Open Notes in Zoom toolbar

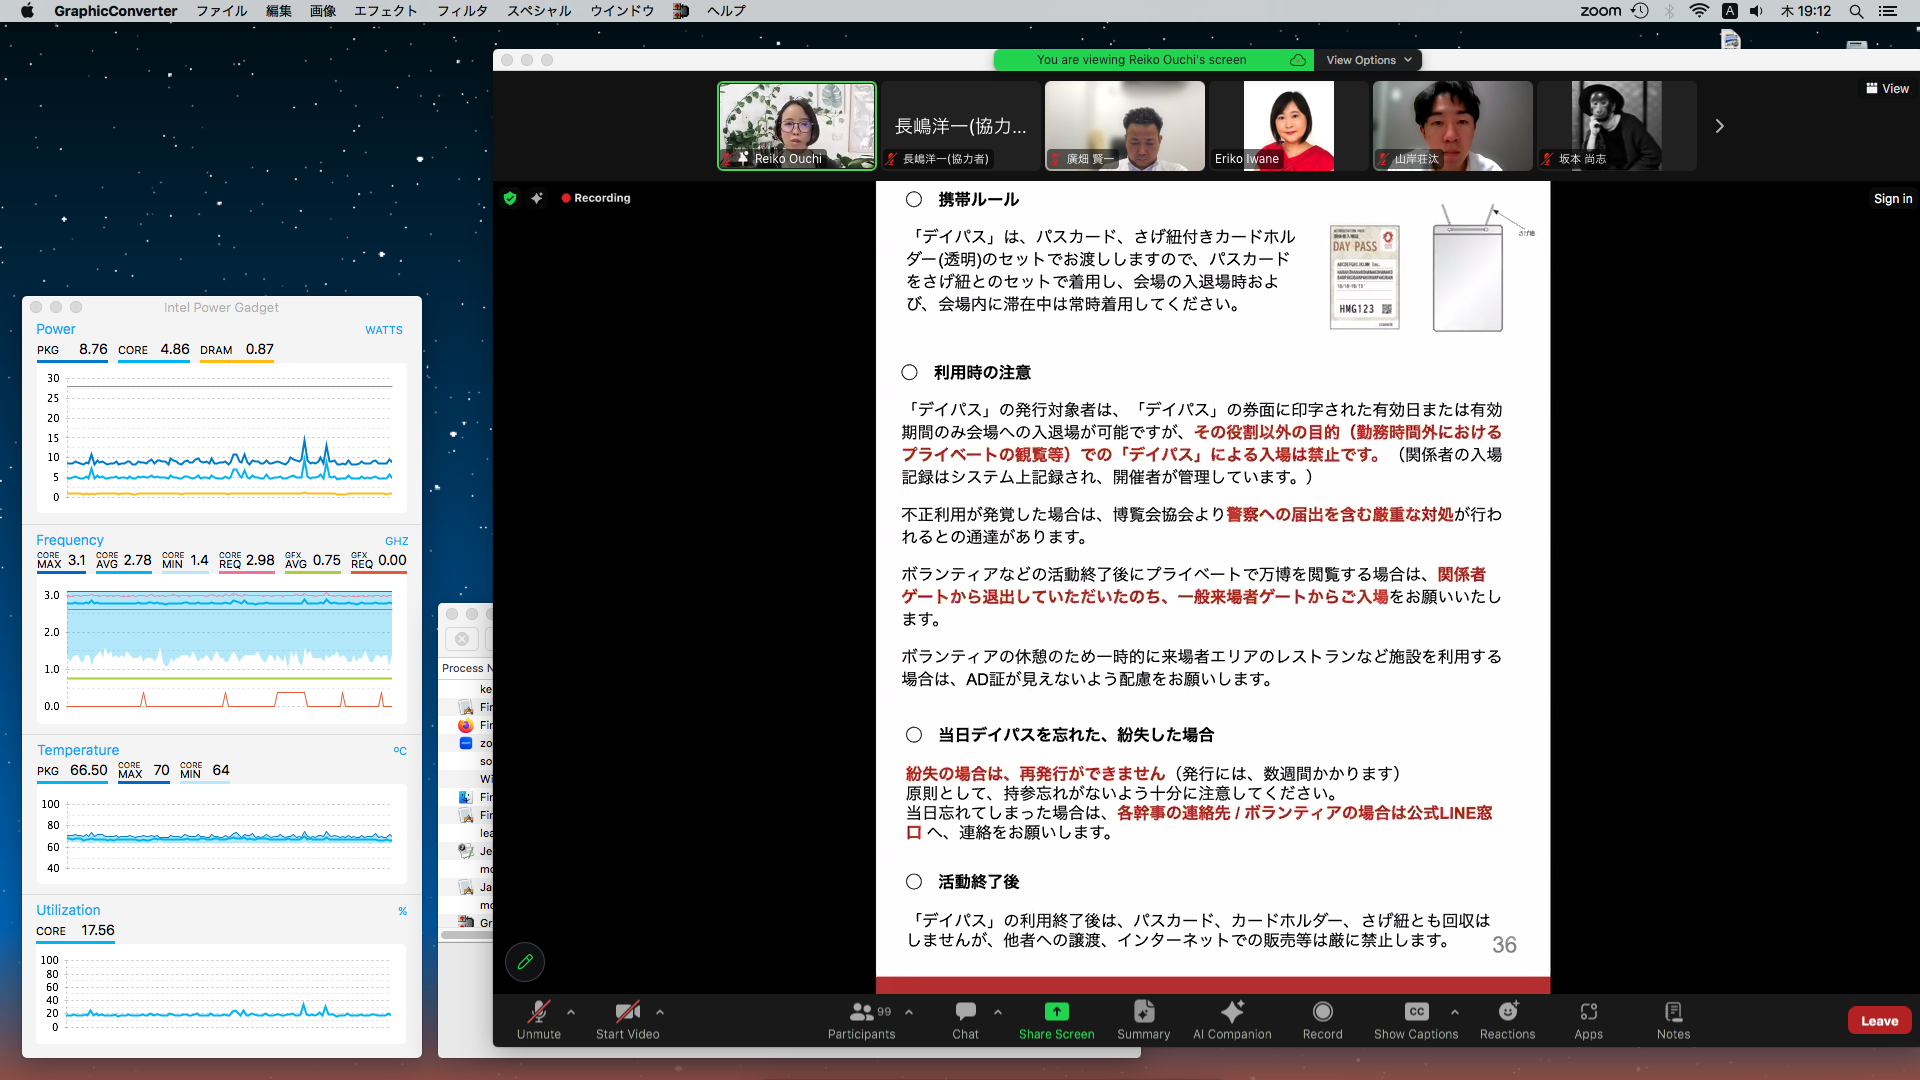coord(1673,1012)
